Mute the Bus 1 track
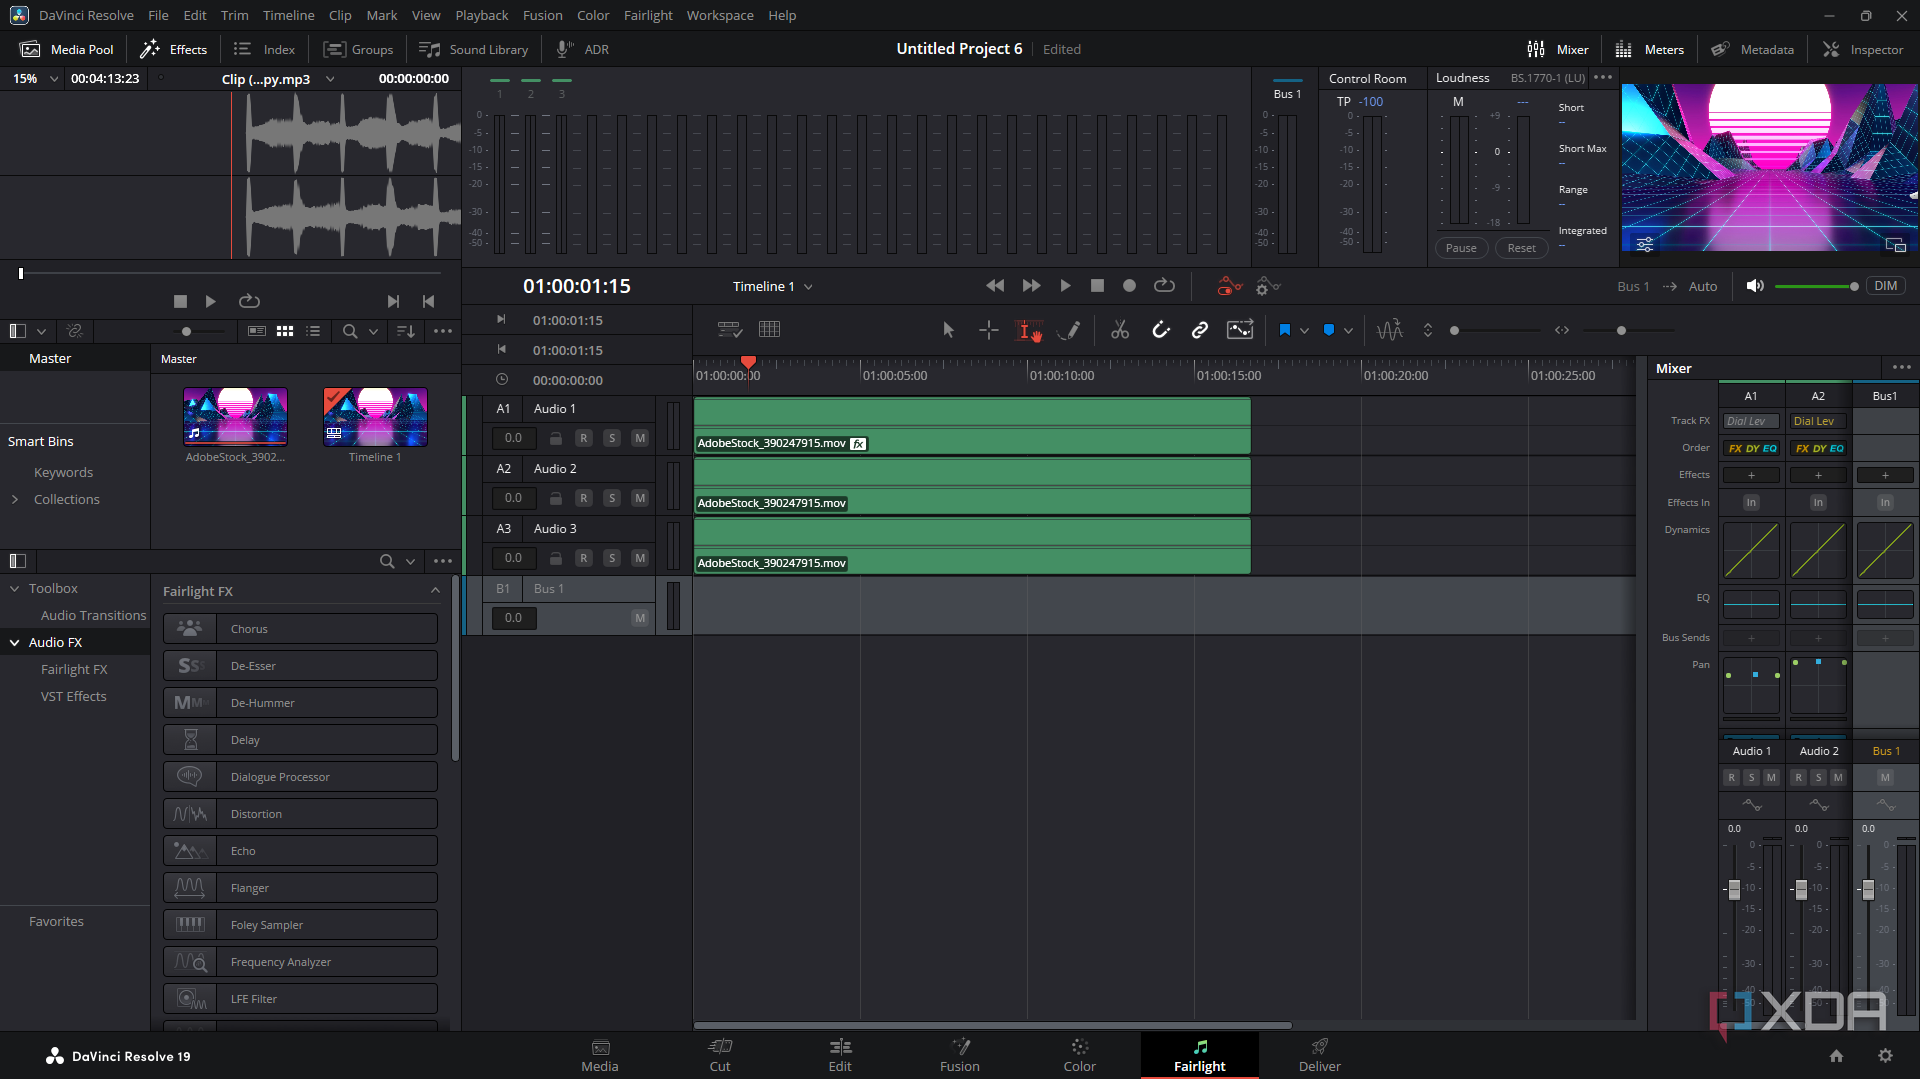 coord(640,618)
